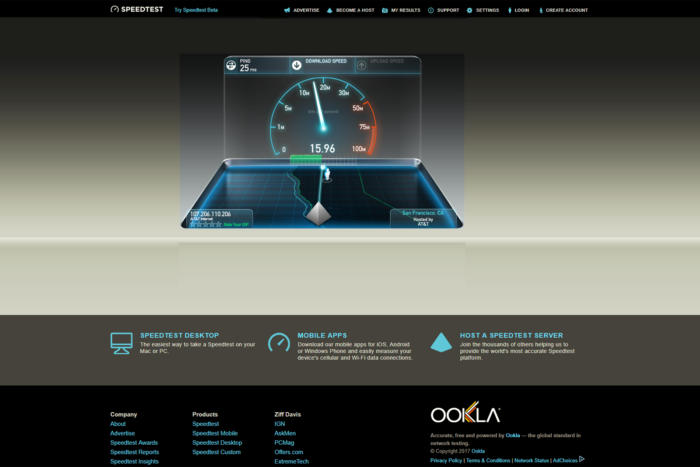
Task: Open the Speedtest Awards footer link
Action: click(x=133, y=442)
